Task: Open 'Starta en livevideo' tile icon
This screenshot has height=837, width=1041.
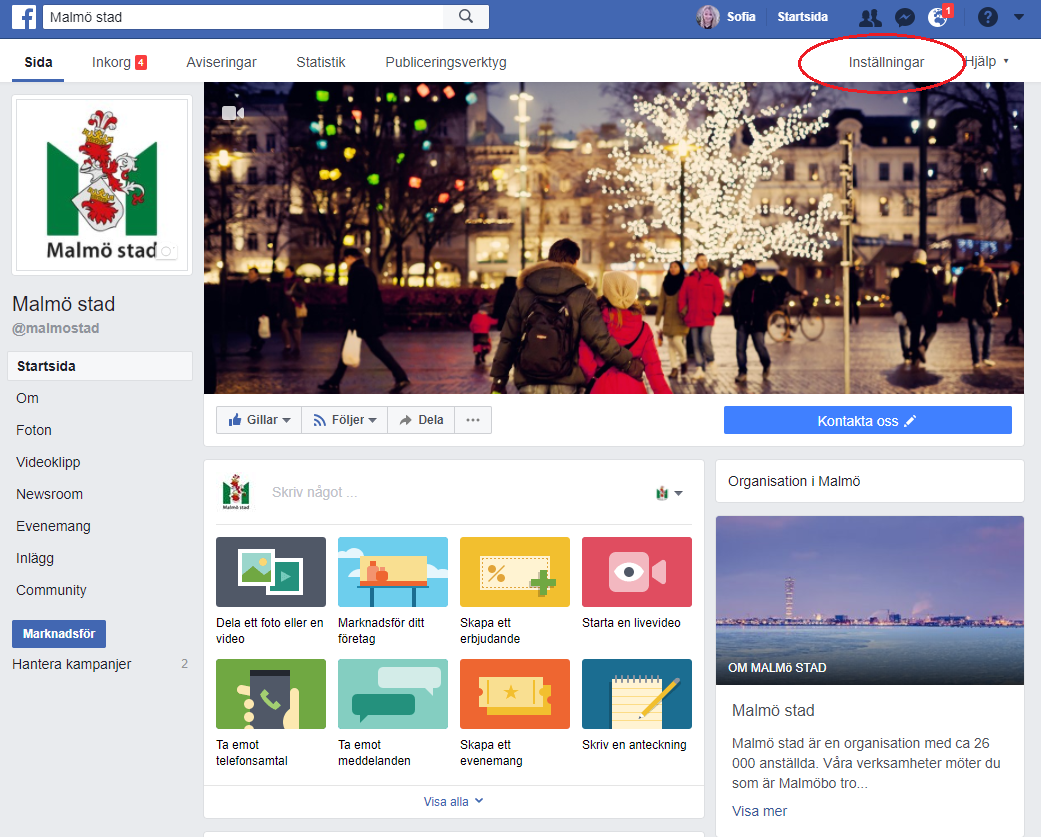Action: pyautogui.click(x=637, y=571)
